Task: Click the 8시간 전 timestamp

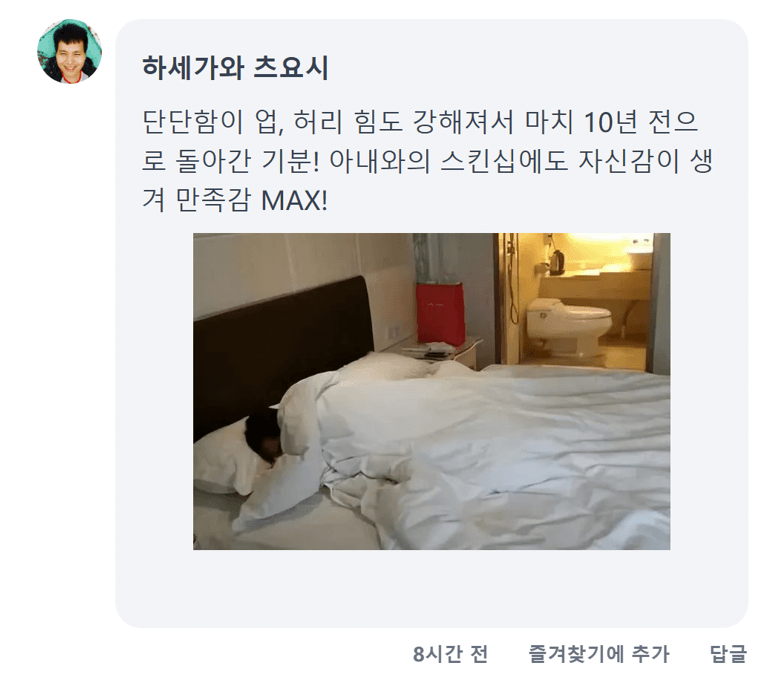Action: coord(450,654)
